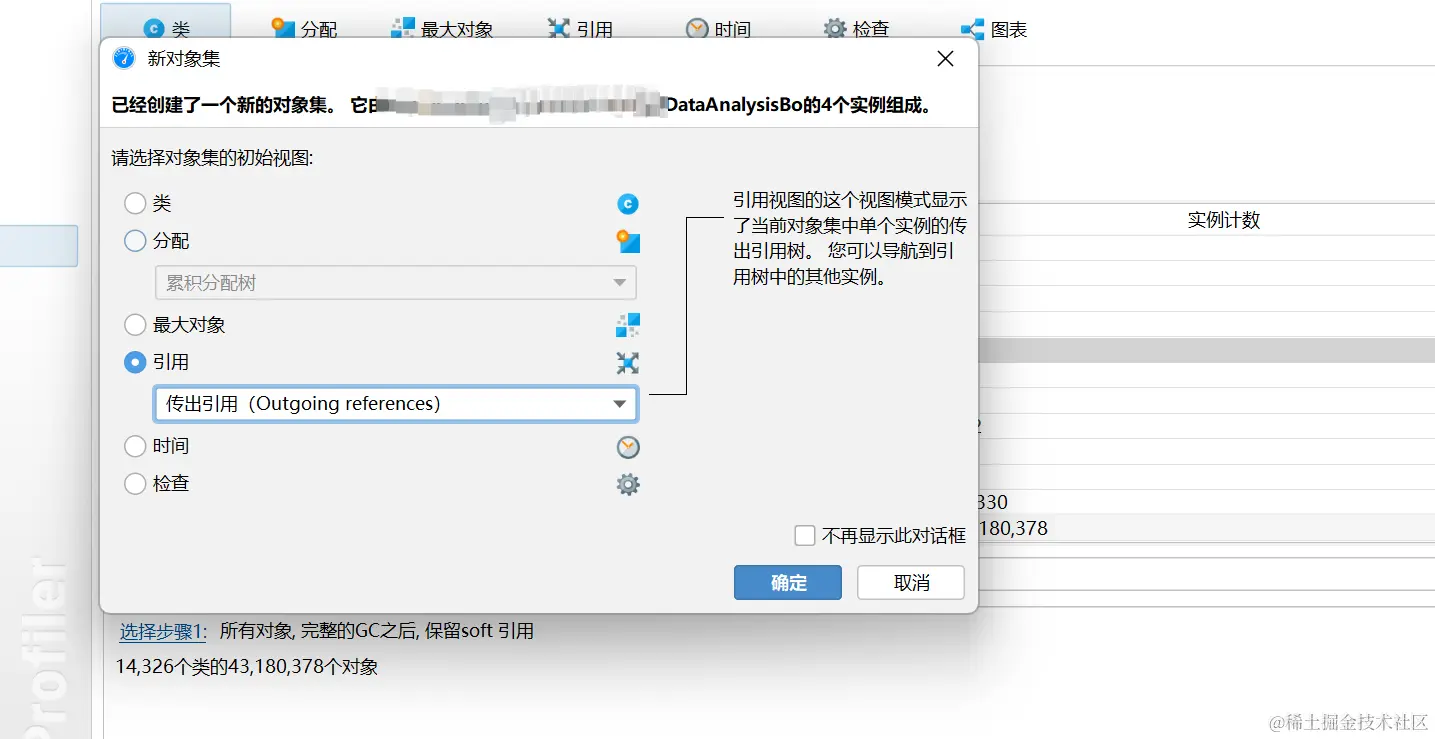Switch to the 时间 tab in main window

(x=718, y=29)
